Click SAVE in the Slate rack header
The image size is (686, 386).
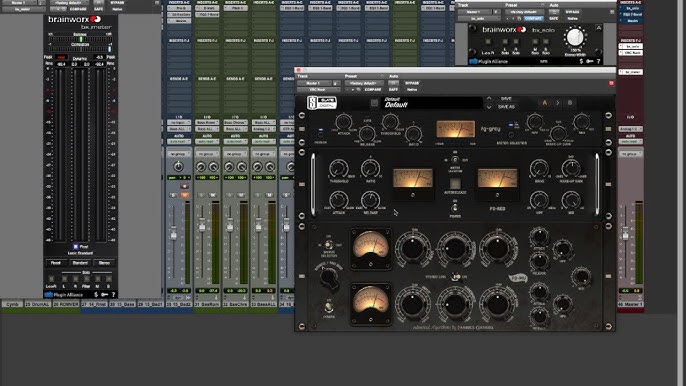point(506,98)
